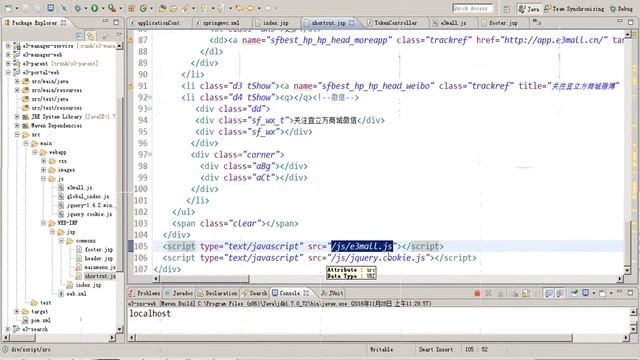Image resolution: width=640 pixels, height=360 pixels.
Task: Expand the css folder
Action: point(44,161)
